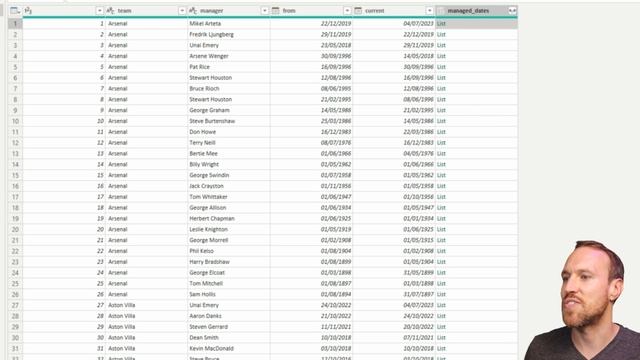Open the team column filter dropdown
The height and width of the screenshot is (360, 640).
182,11
